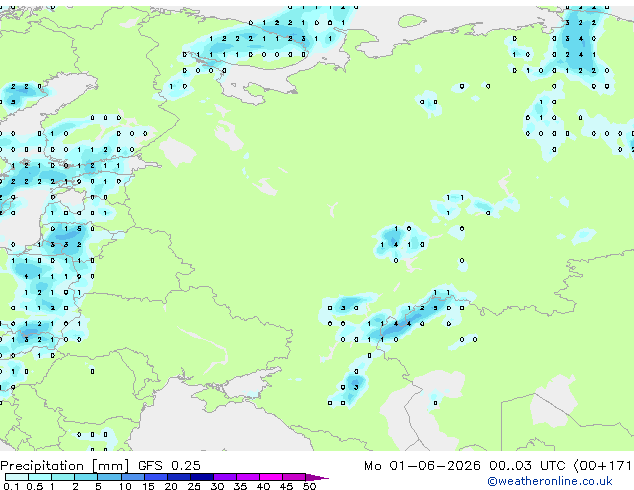Click the '50' legend scale number
Image resolution: width=634 pixels, height=490 pixels.
(309, 486)
